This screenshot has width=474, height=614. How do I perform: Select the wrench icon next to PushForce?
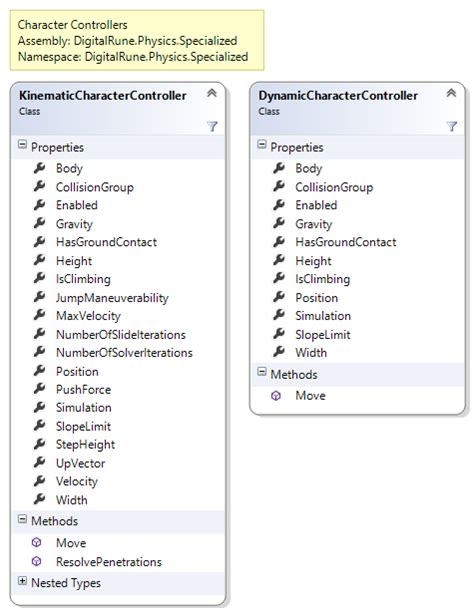click(39, 389)
